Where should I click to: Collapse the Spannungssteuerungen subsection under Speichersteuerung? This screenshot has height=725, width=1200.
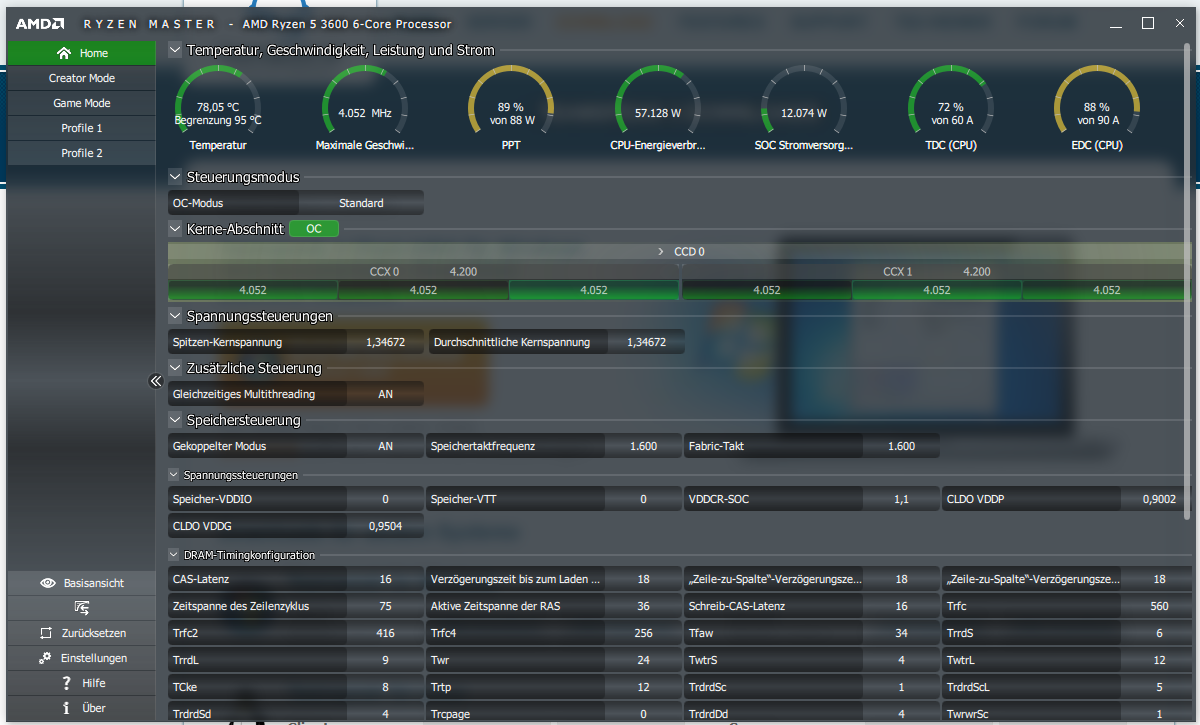[174, 475]
